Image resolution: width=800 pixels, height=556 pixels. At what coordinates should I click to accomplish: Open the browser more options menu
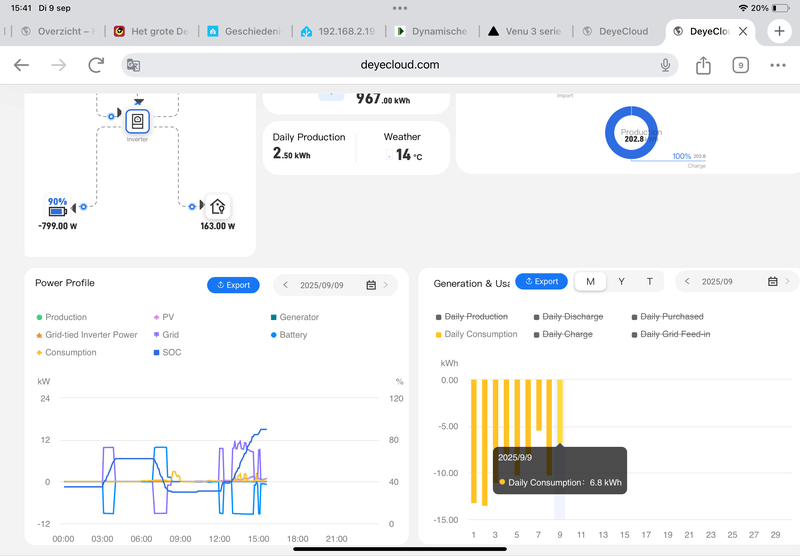tap(778, 65)
